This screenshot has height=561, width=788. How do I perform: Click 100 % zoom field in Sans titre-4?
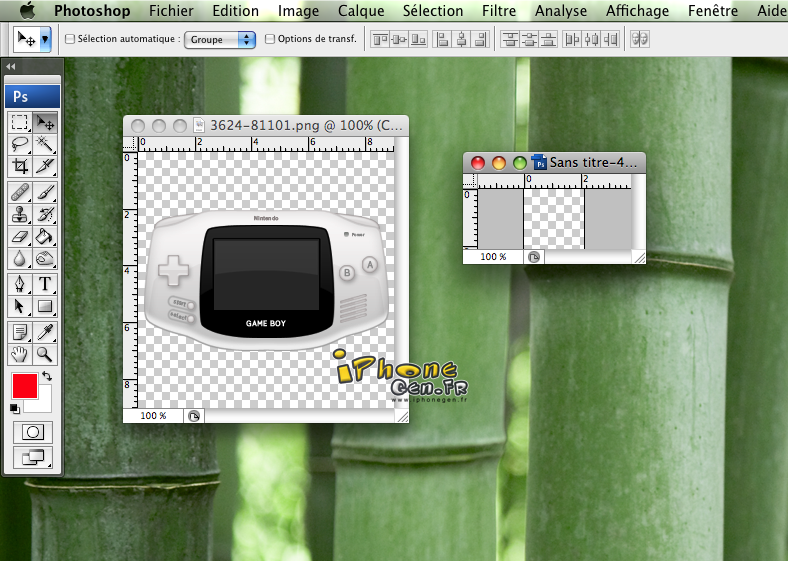(493, 257)
